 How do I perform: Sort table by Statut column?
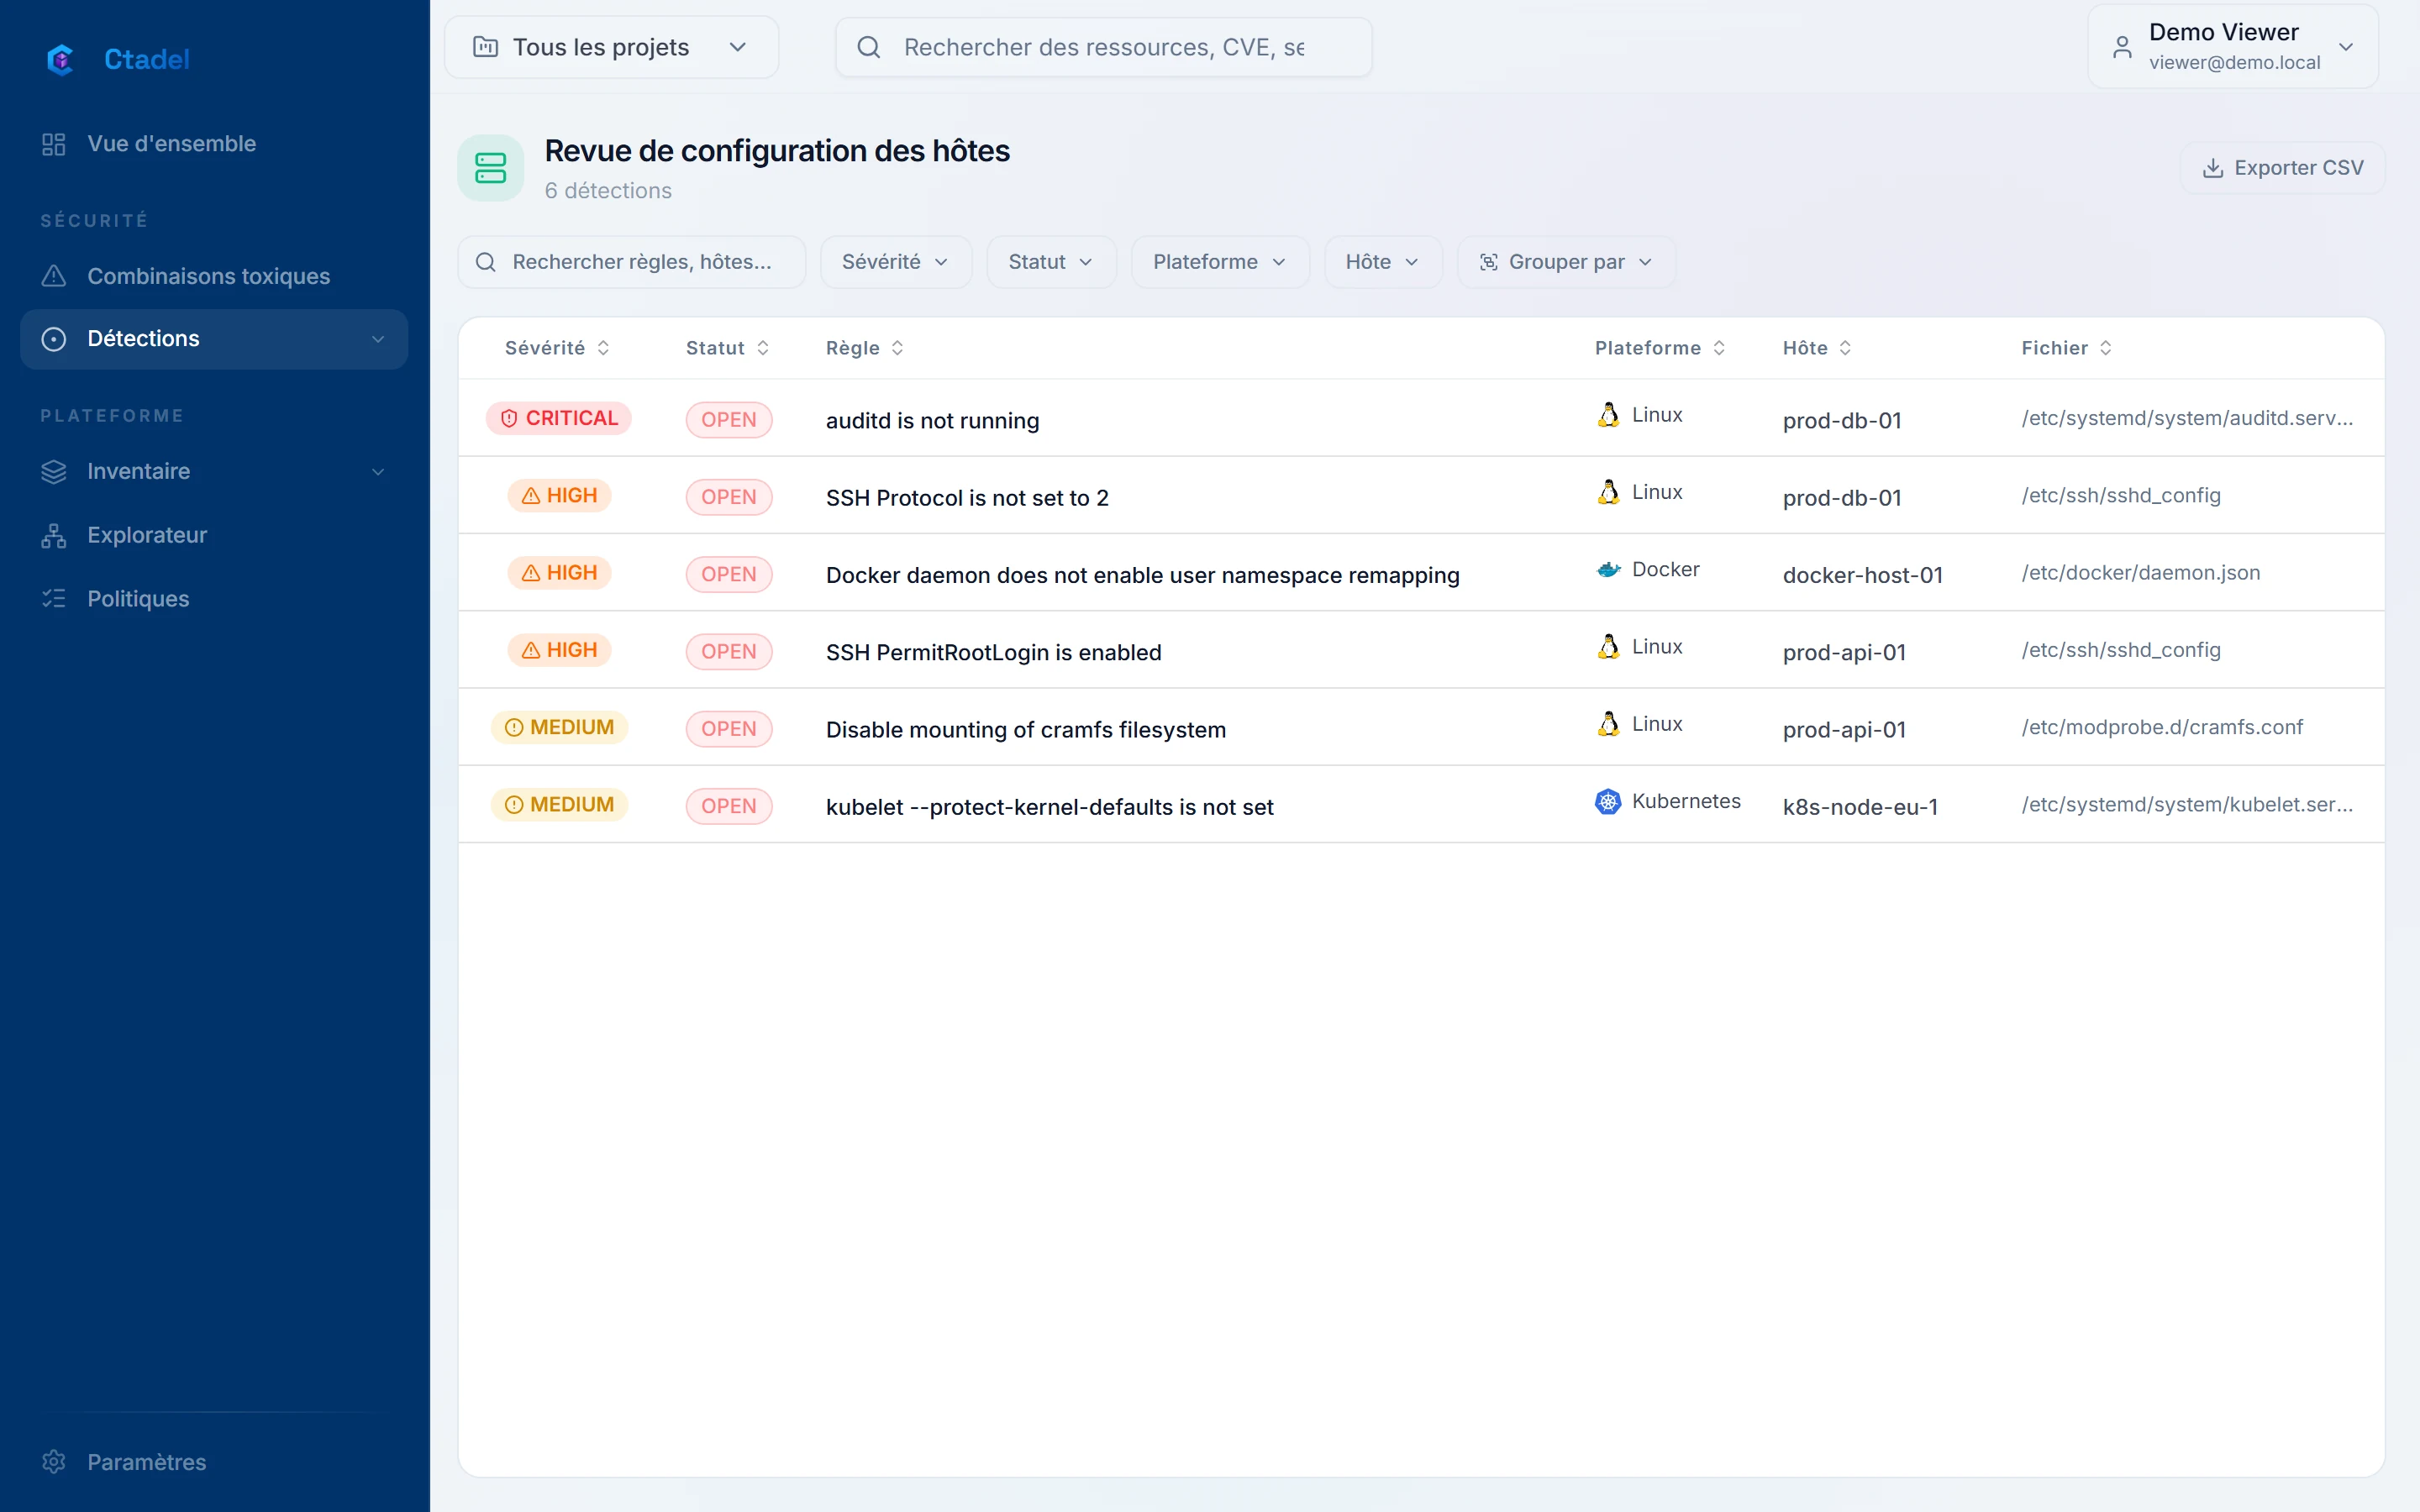(x=727, y=348)
